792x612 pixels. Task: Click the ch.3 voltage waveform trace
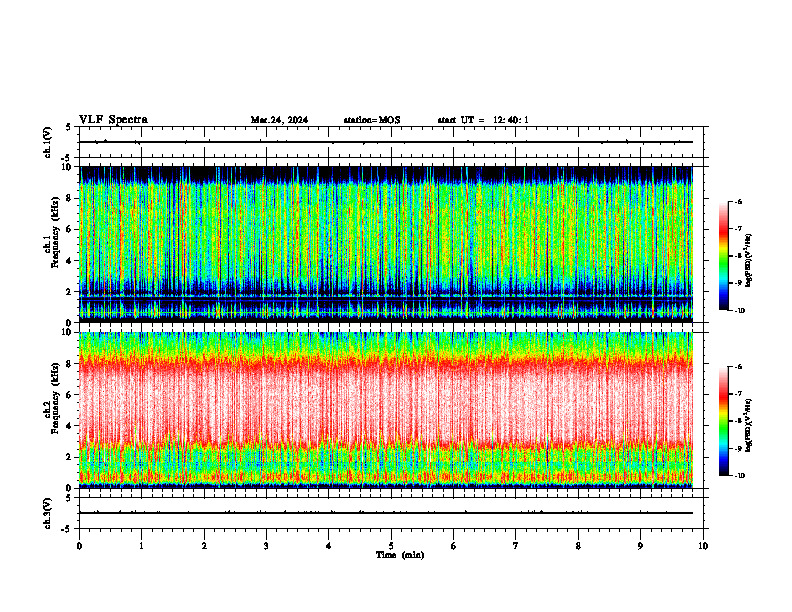[x=386, y=513]
